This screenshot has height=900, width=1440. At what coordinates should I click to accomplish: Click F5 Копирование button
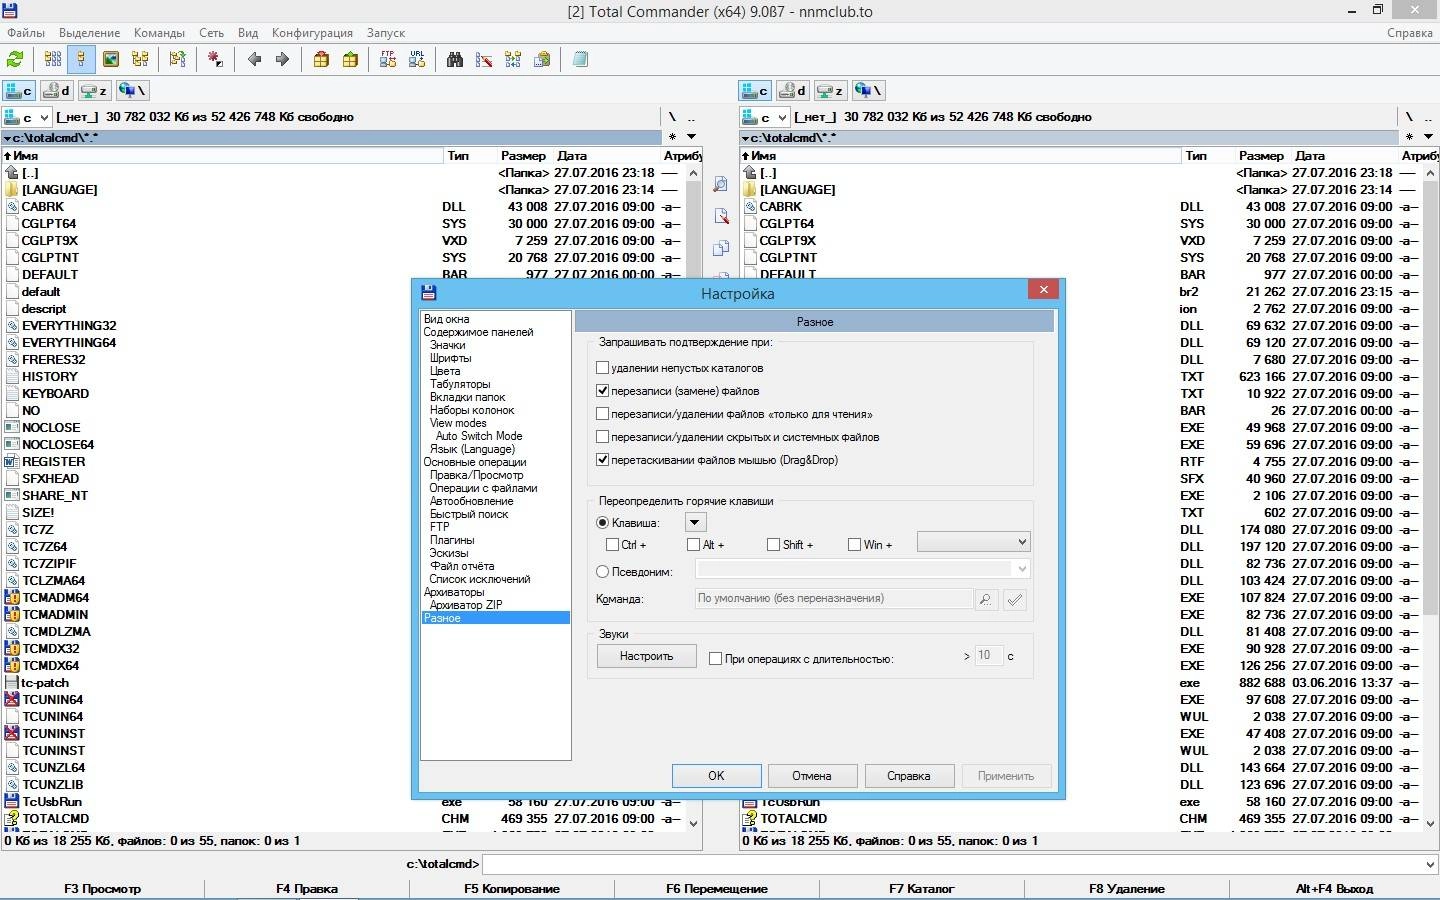[512, 889]
